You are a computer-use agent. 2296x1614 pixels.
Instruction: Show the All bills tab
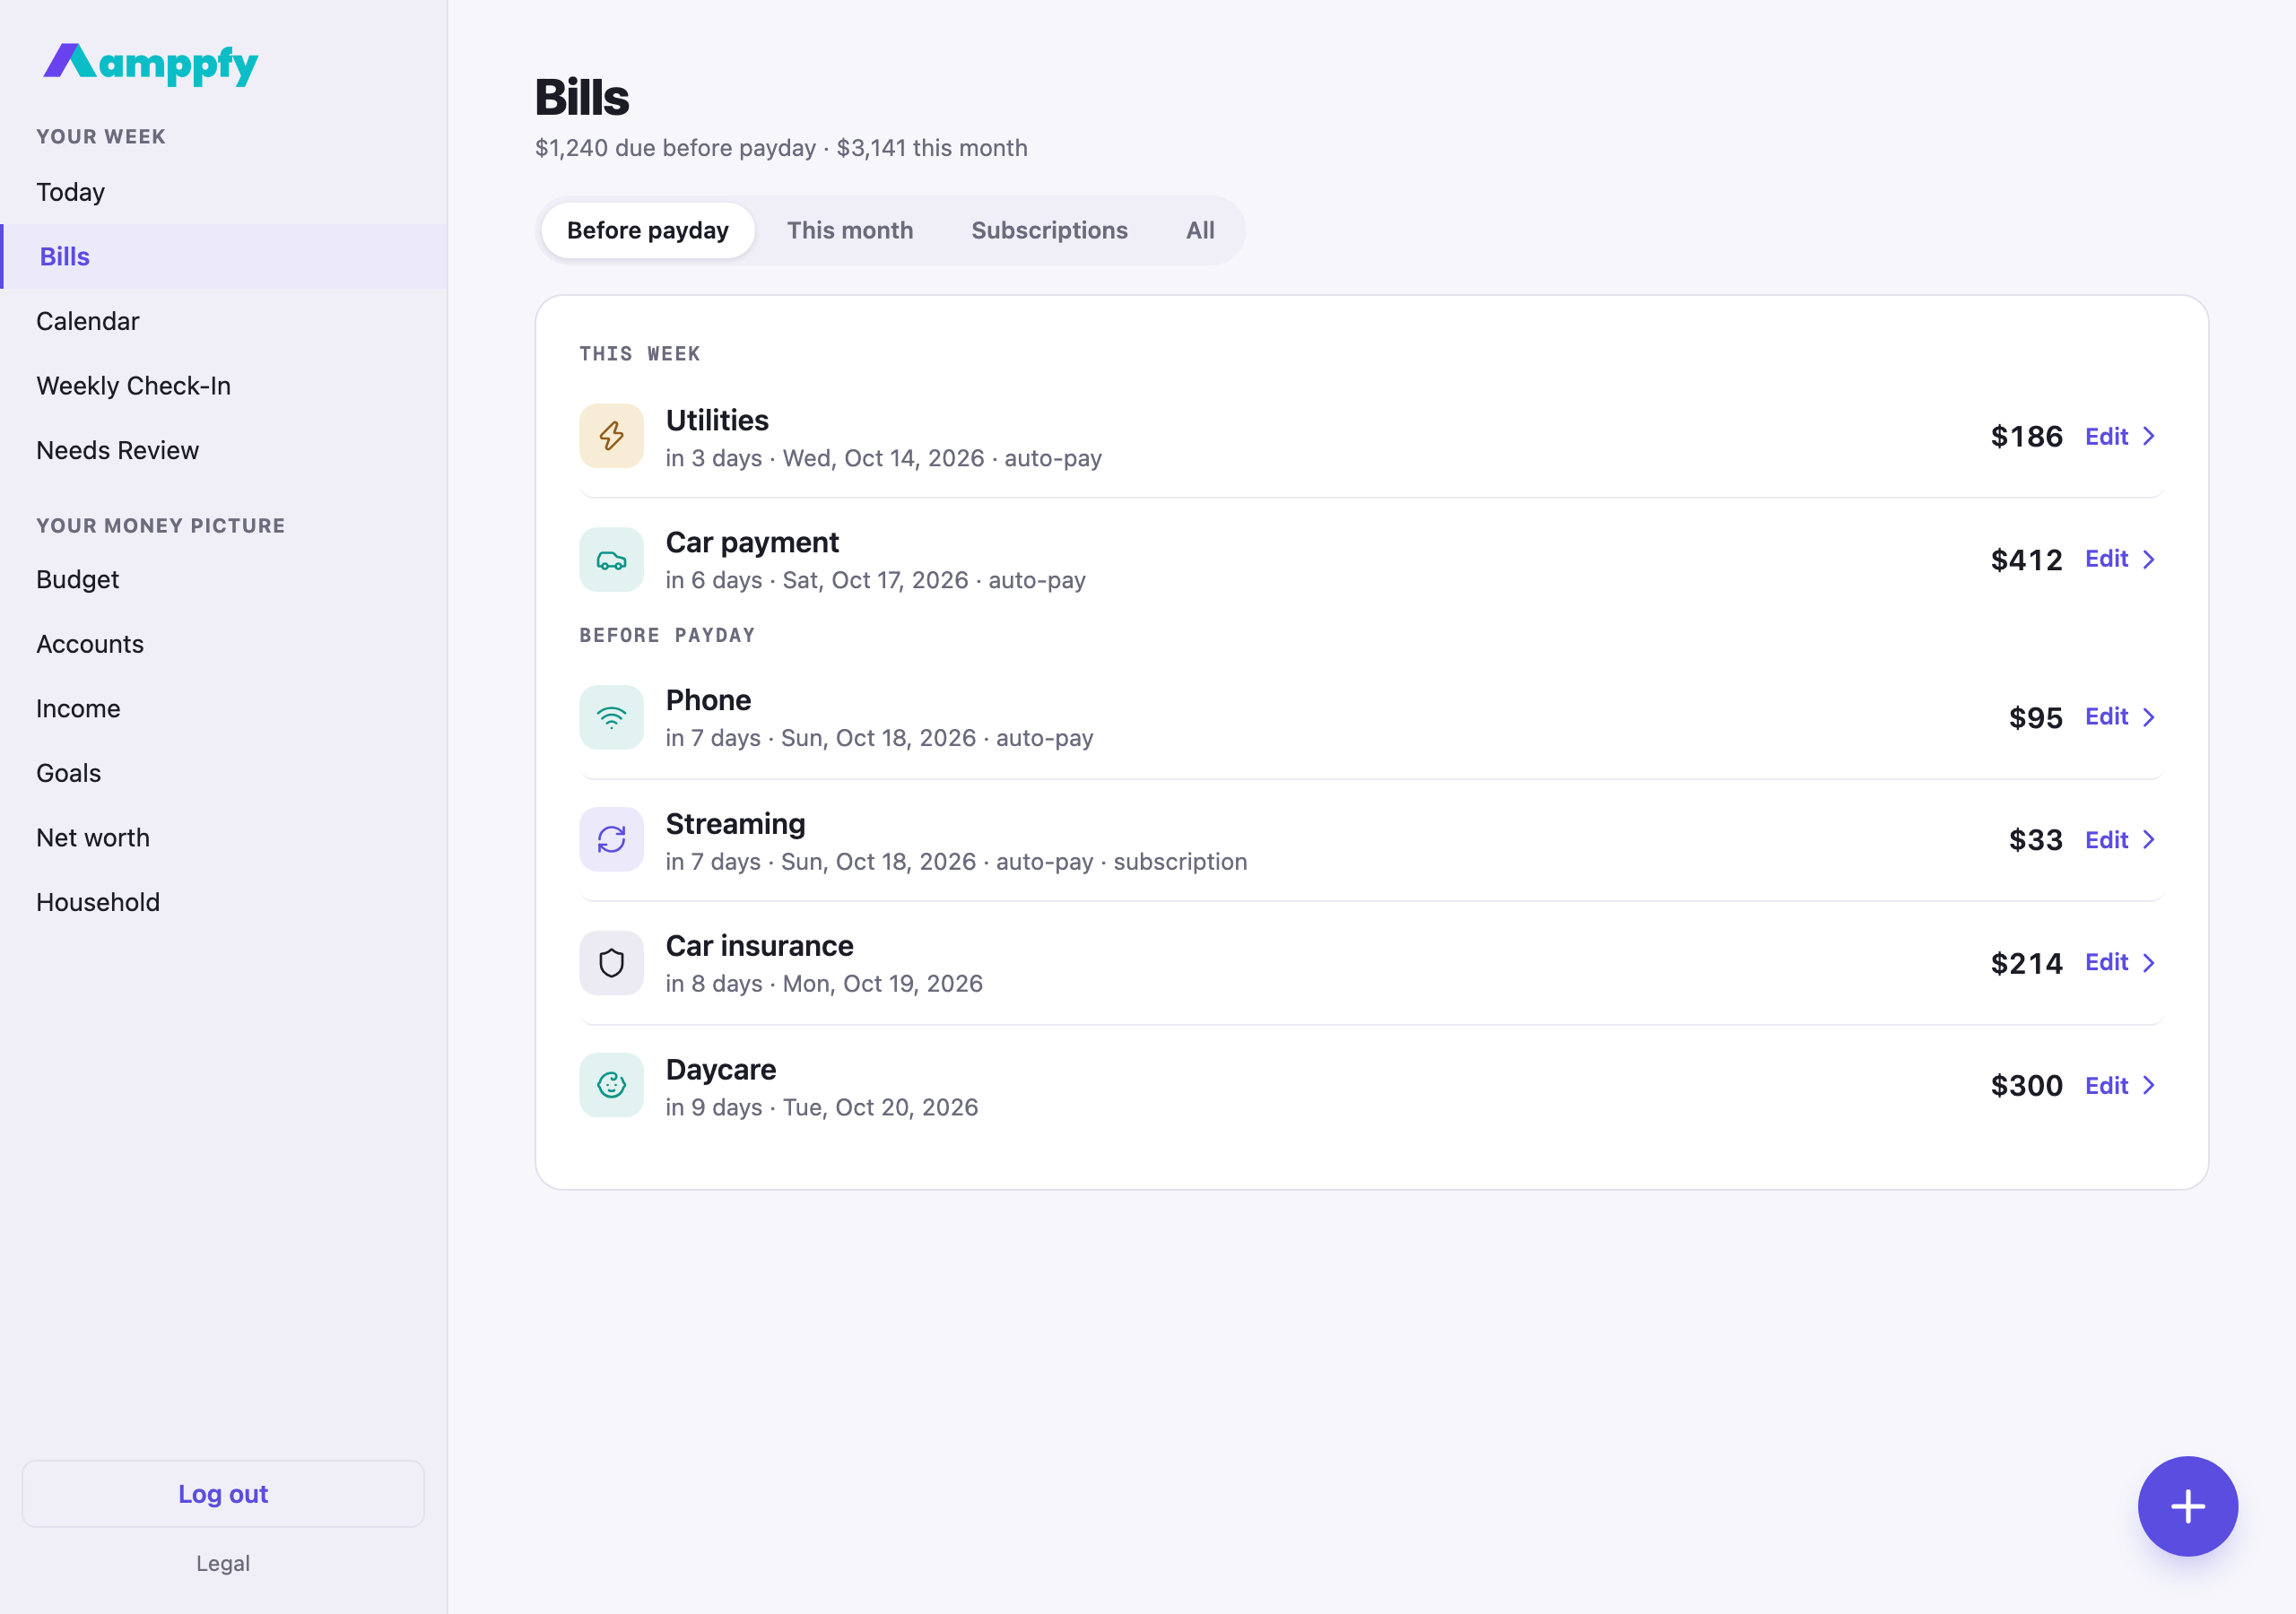point(1200,230)
